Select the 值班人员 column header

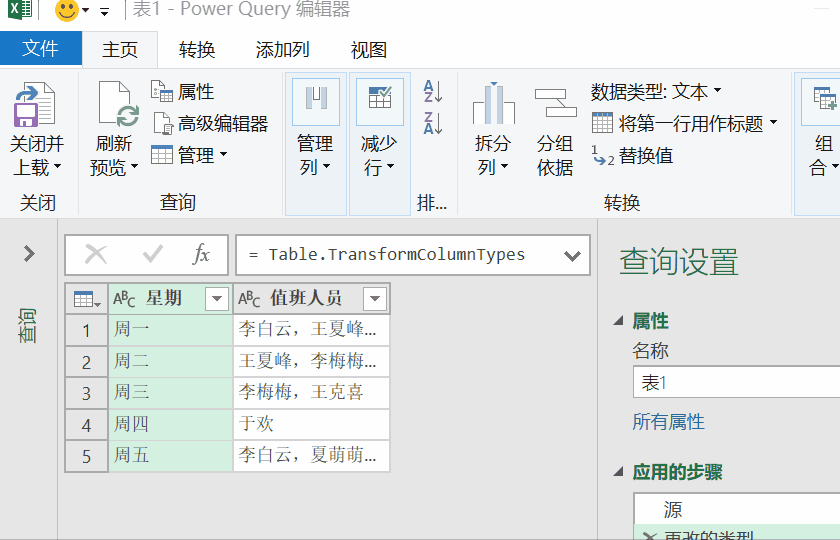[305, 298]
